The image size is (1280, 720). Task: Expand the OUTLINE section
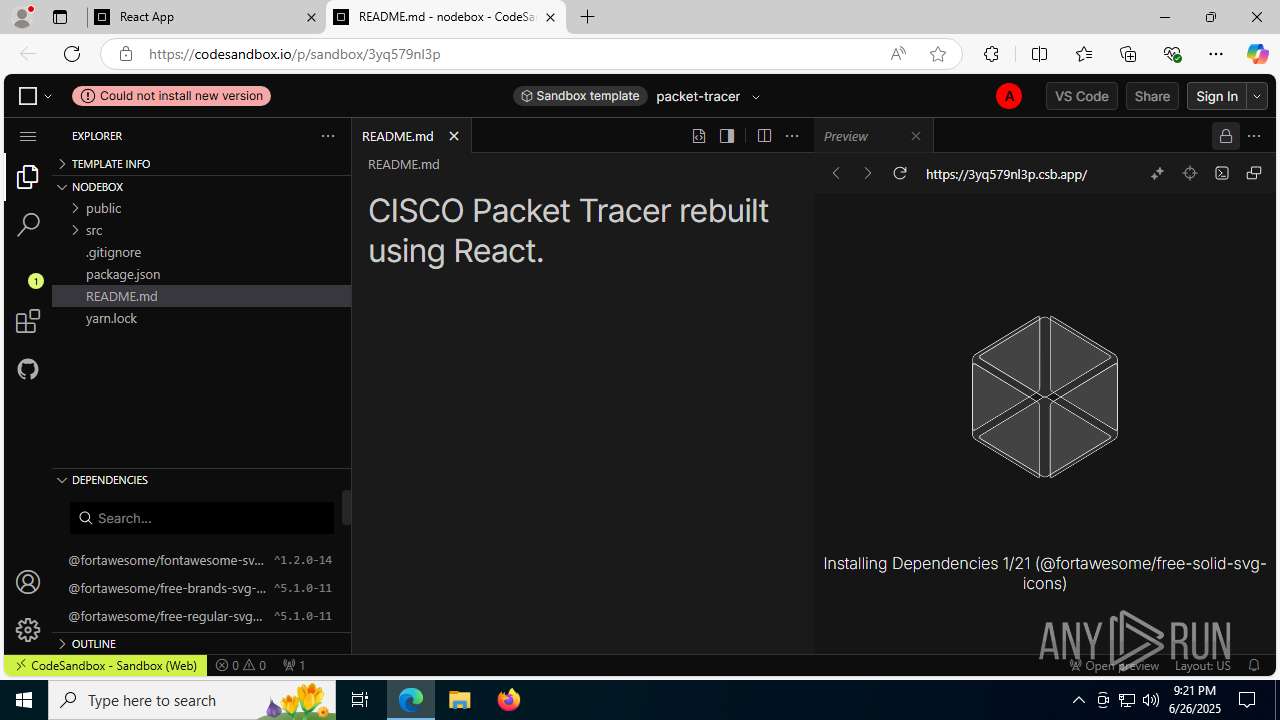tap(201, 644)
